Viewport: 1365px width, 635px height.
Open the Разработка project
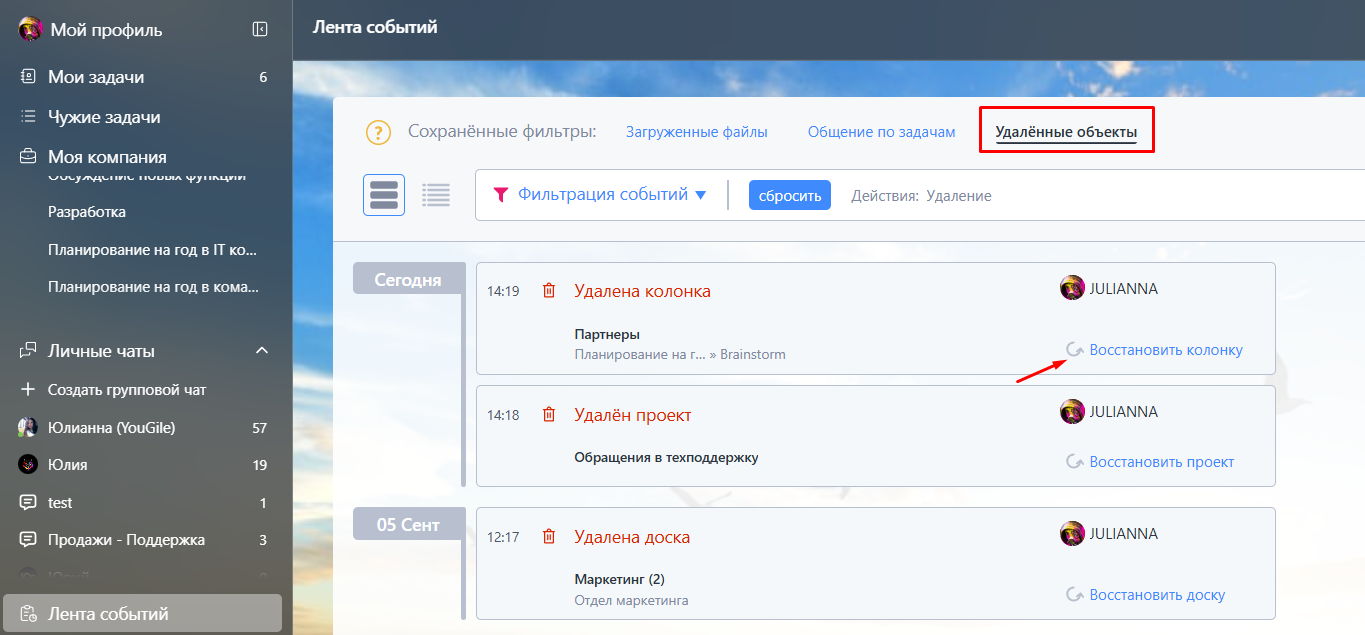[x=87, y=212]
